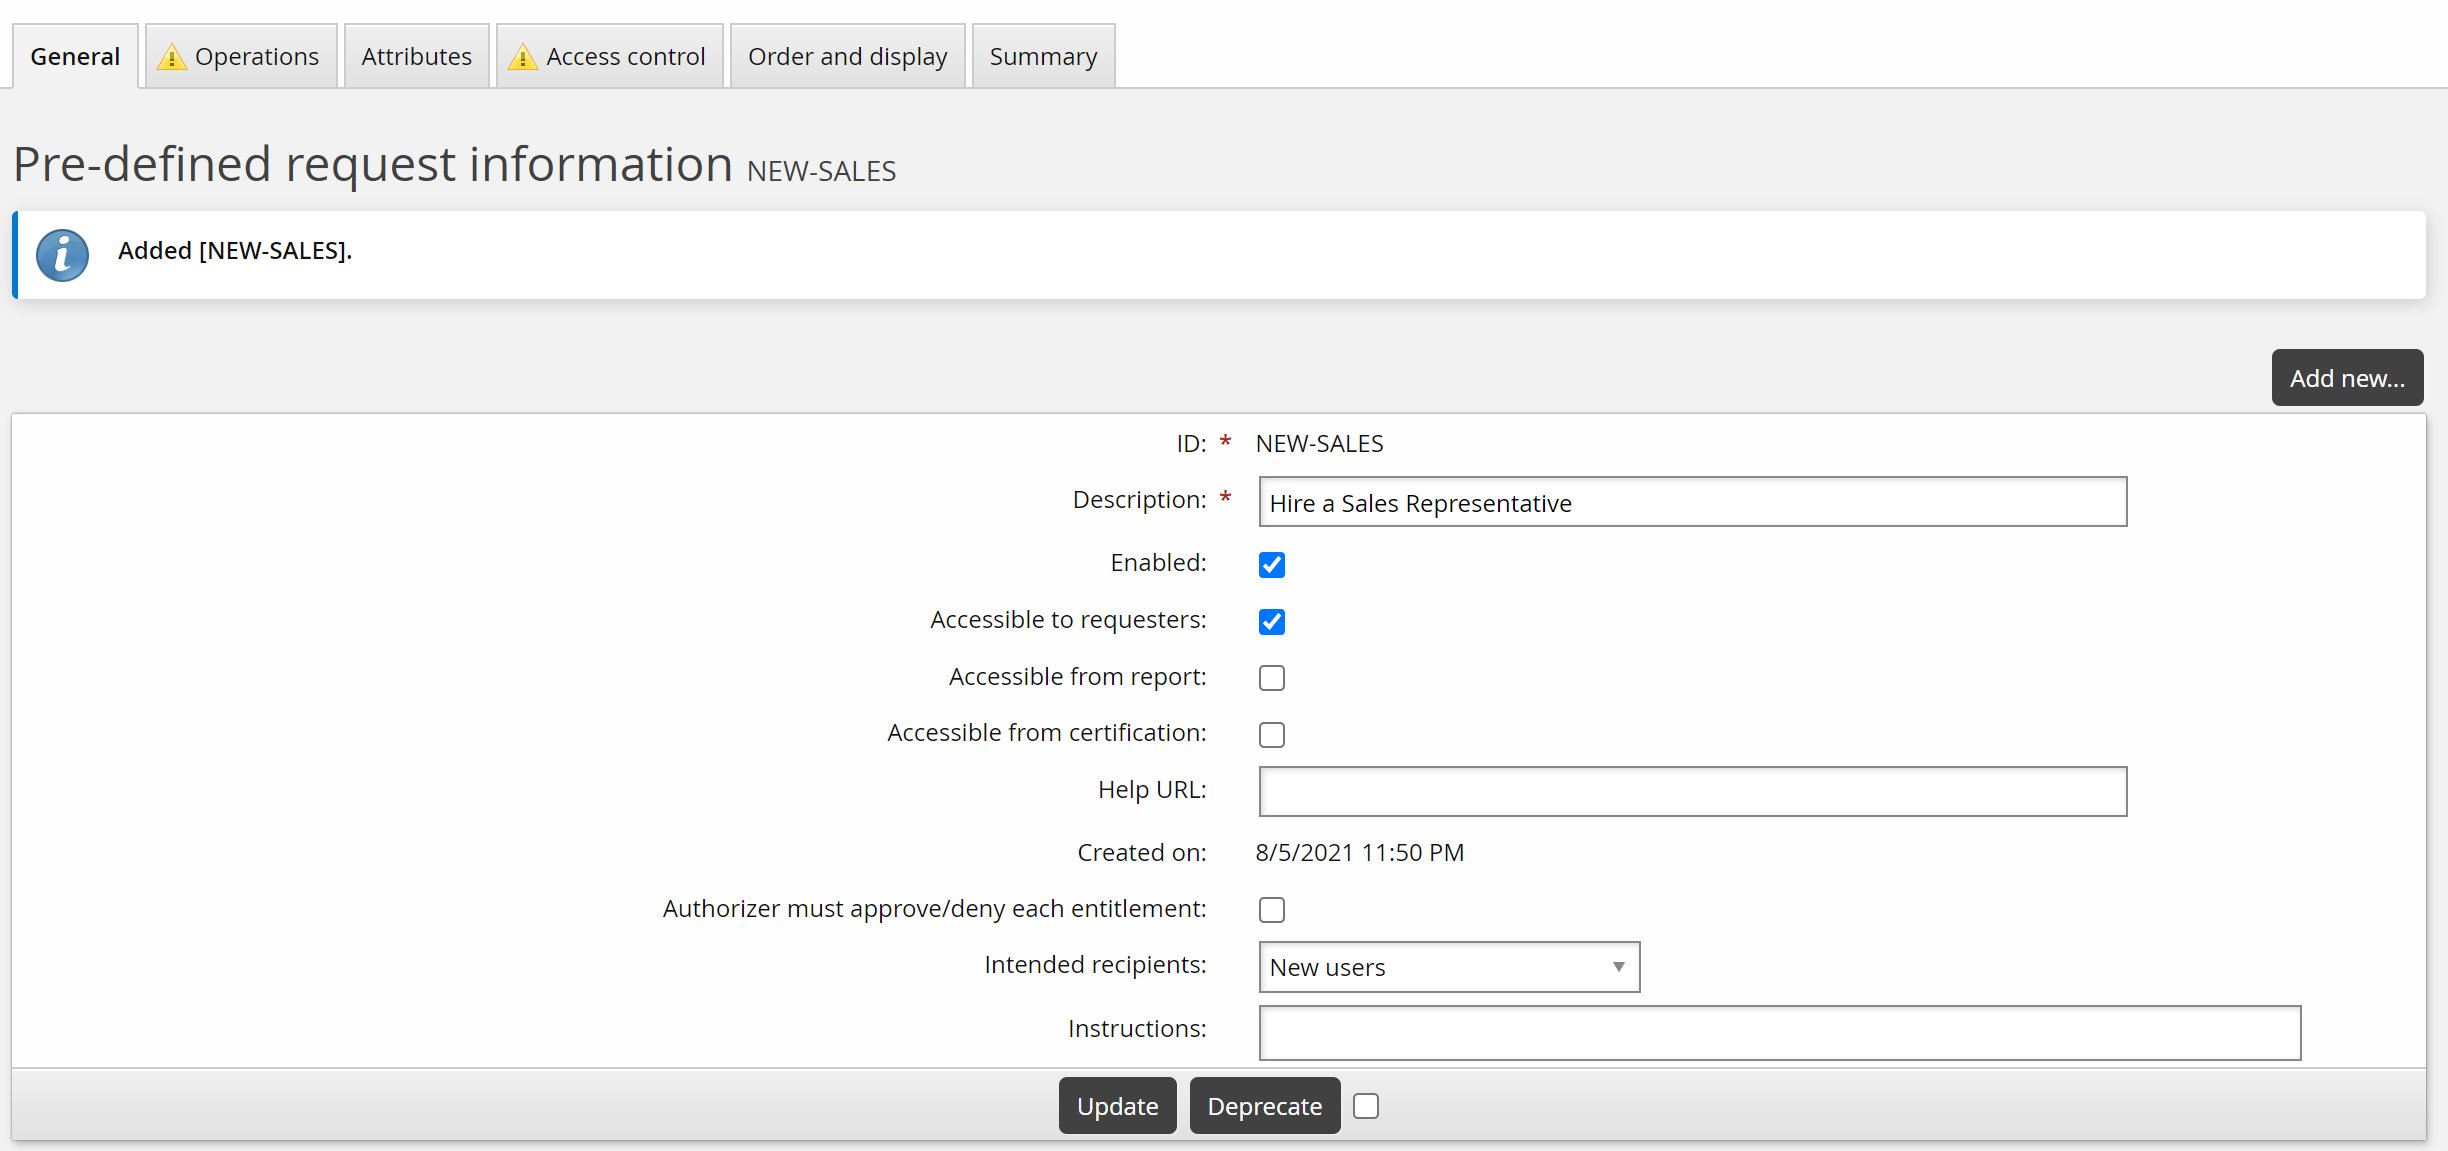The height and width of the screenshot is (1151, 2448).
Task: Go to the Summary tab
Action: 1043,57
